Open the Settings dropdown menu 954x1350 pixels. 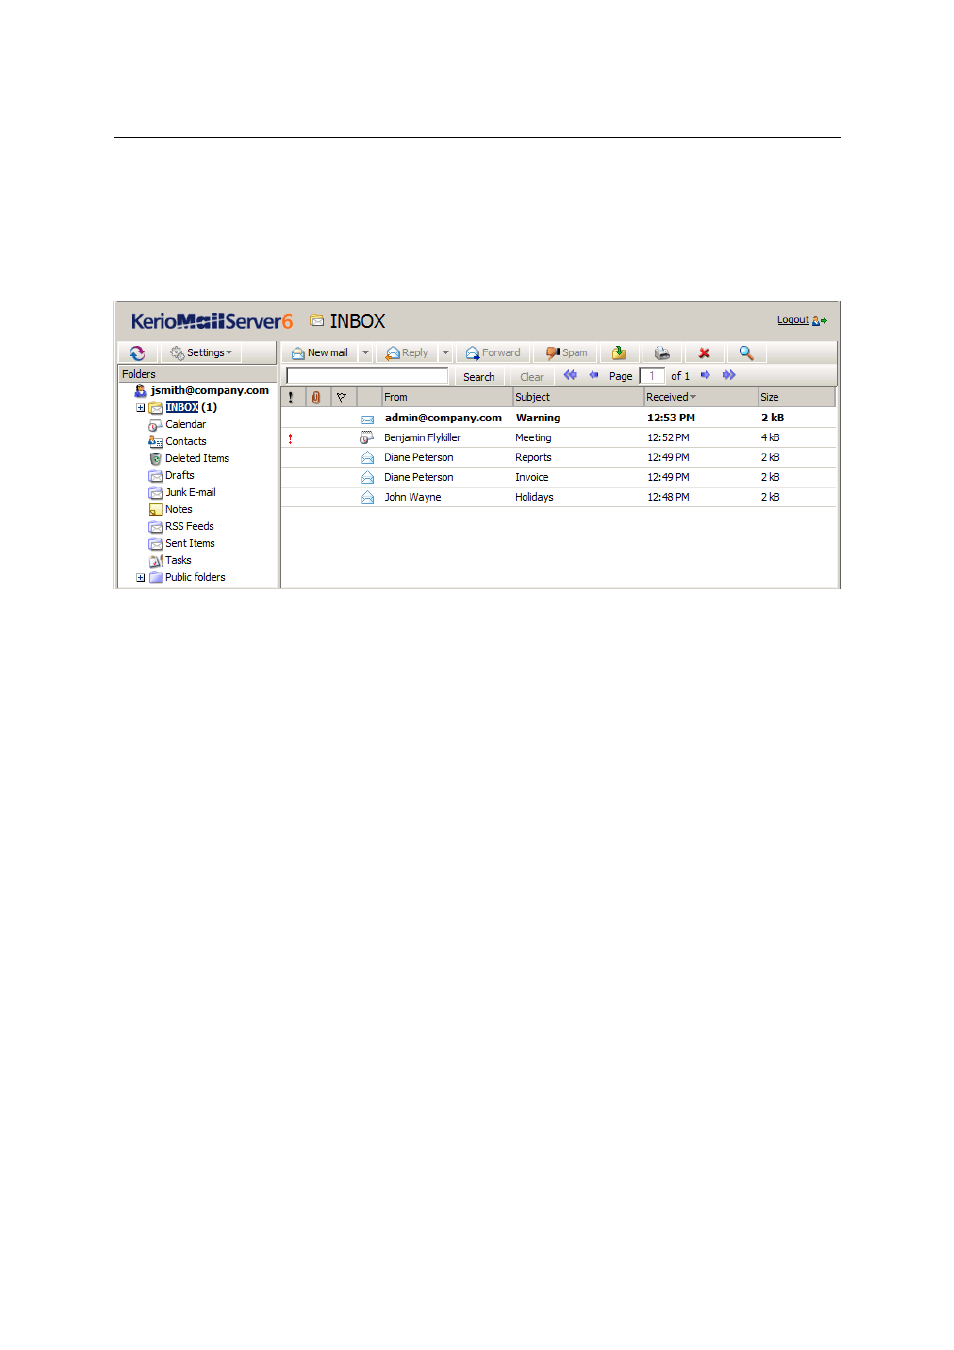[201, 353]
